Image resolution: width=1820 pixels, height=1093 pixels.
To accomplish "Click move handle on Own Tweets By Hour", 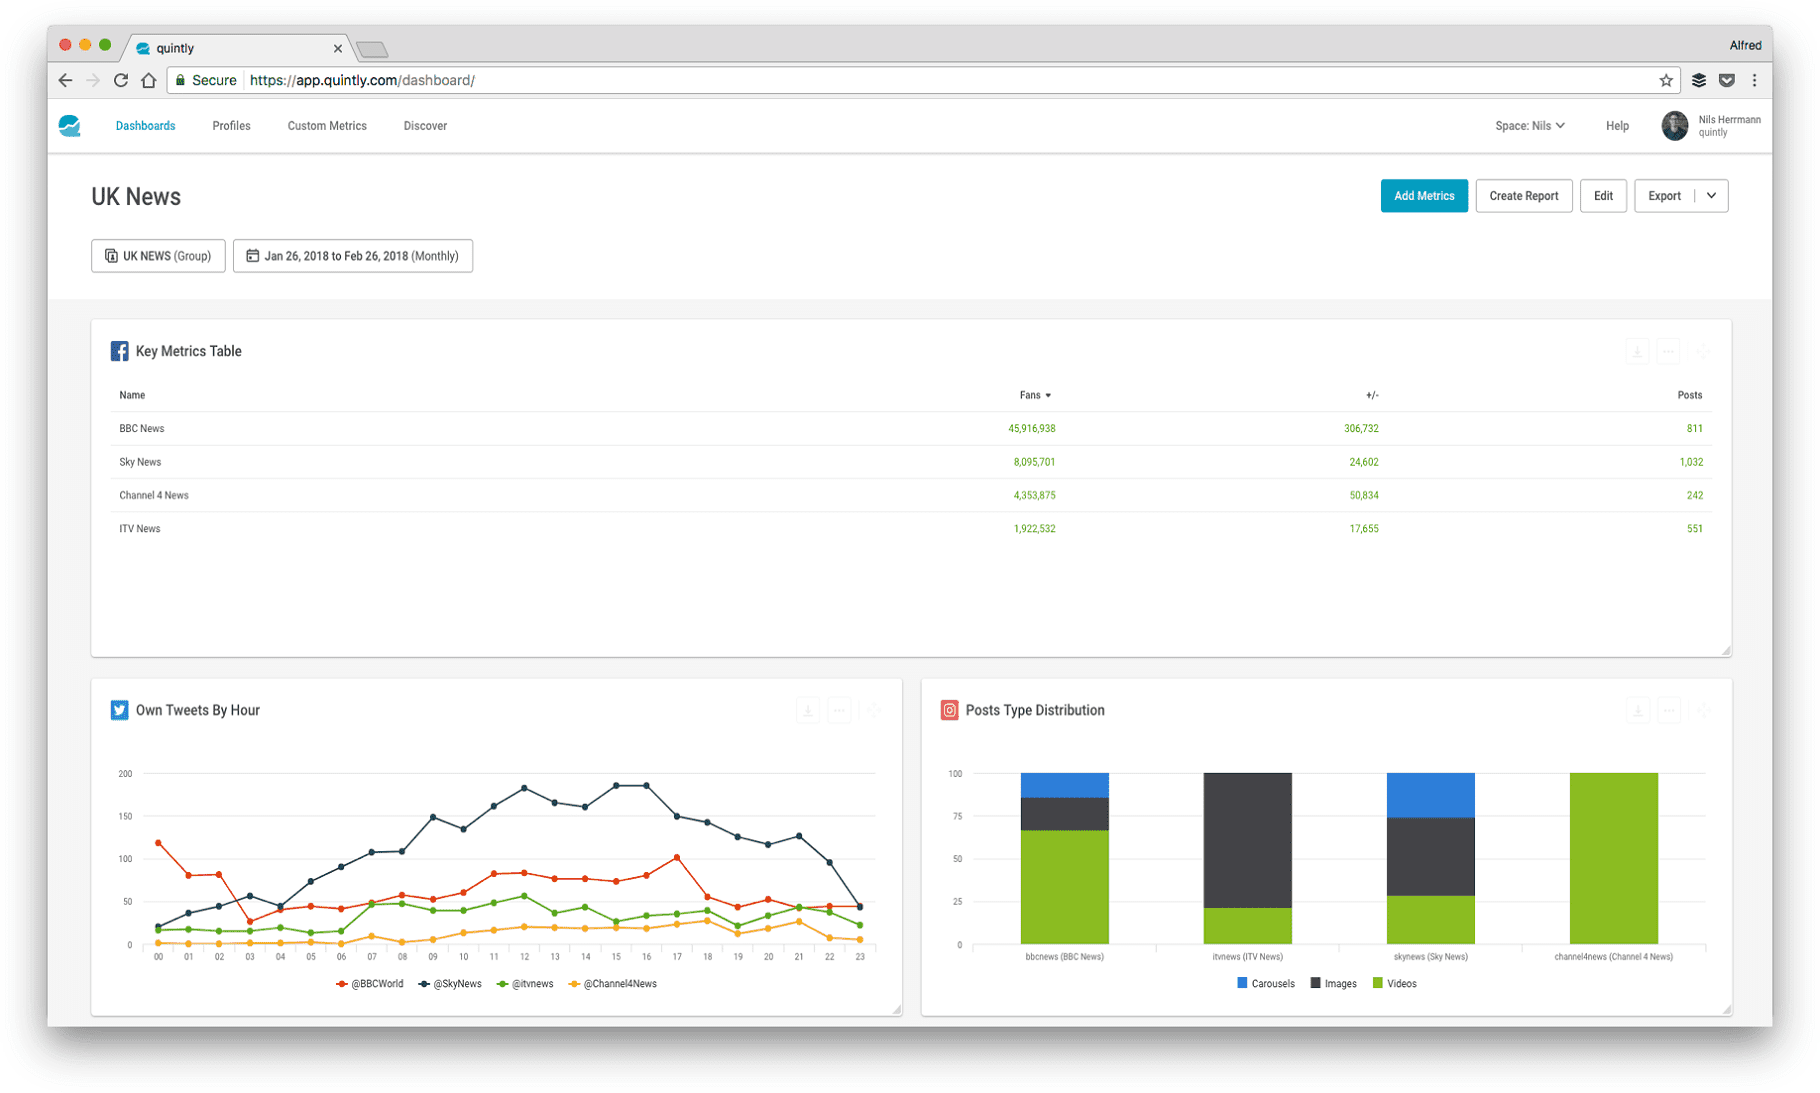I will 873,710.
